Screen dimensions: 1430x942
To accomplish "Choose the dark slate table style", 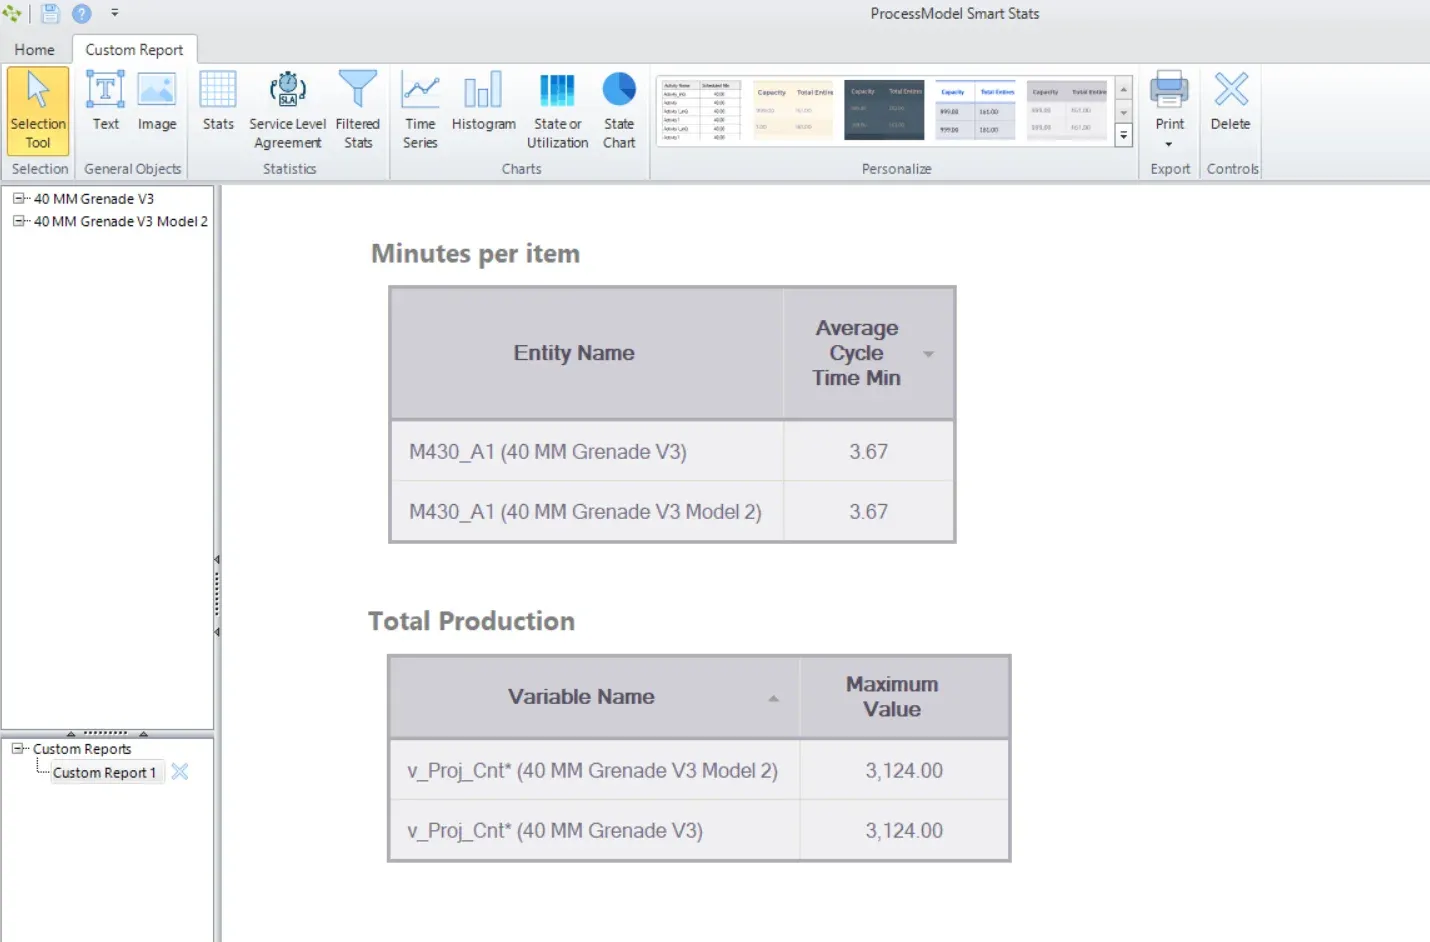I will (885, 110).
